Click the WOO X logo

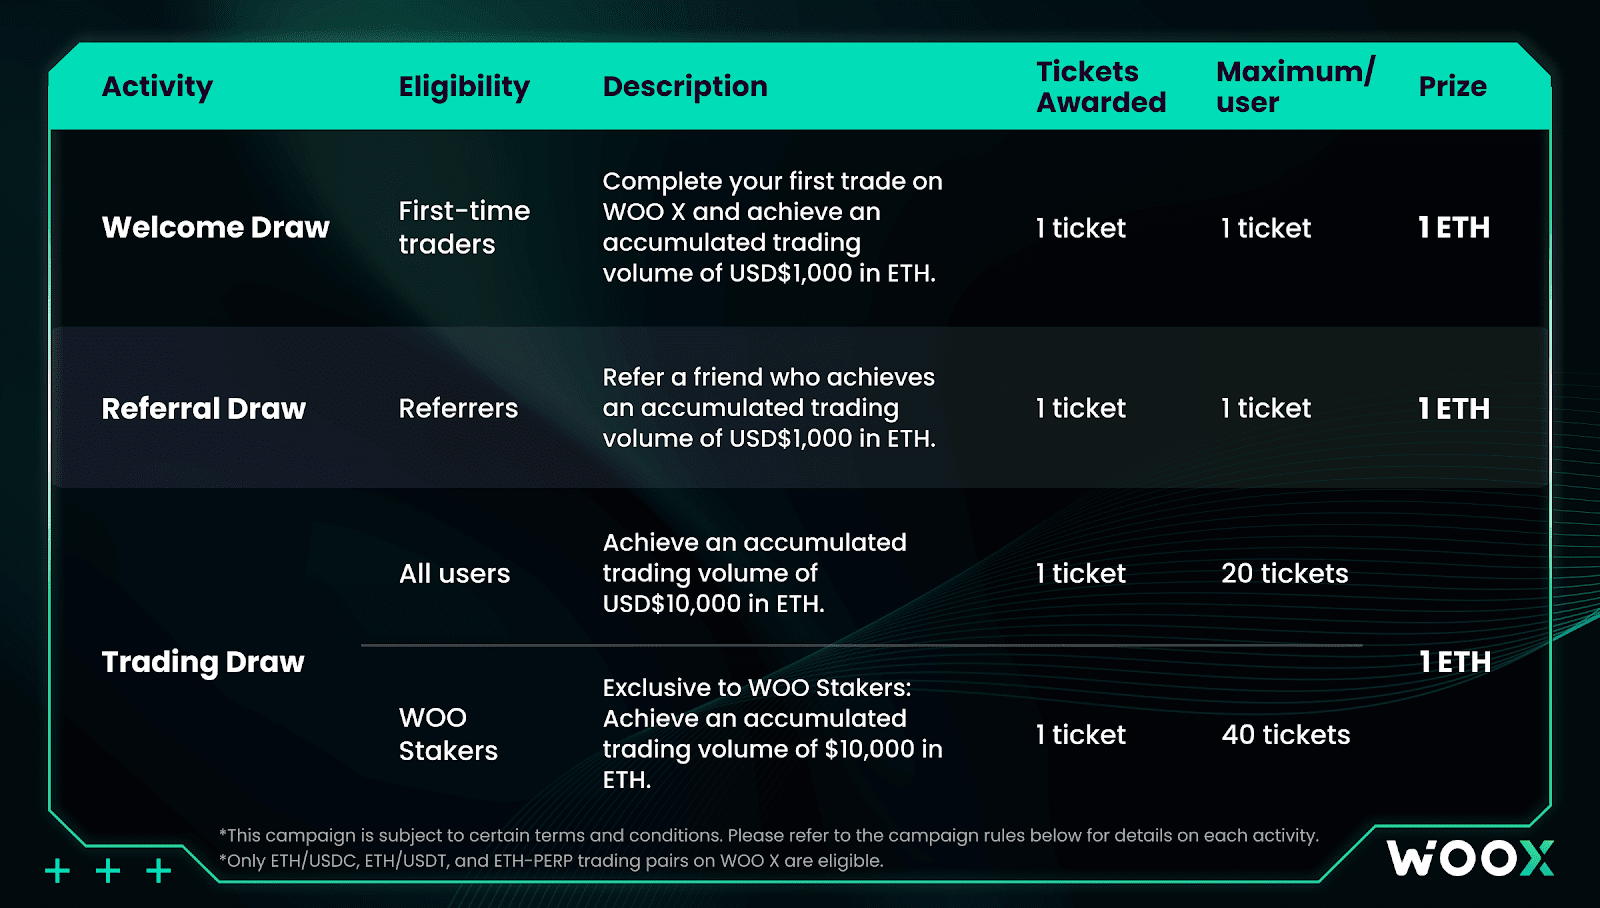click(x=1470, y=858)
